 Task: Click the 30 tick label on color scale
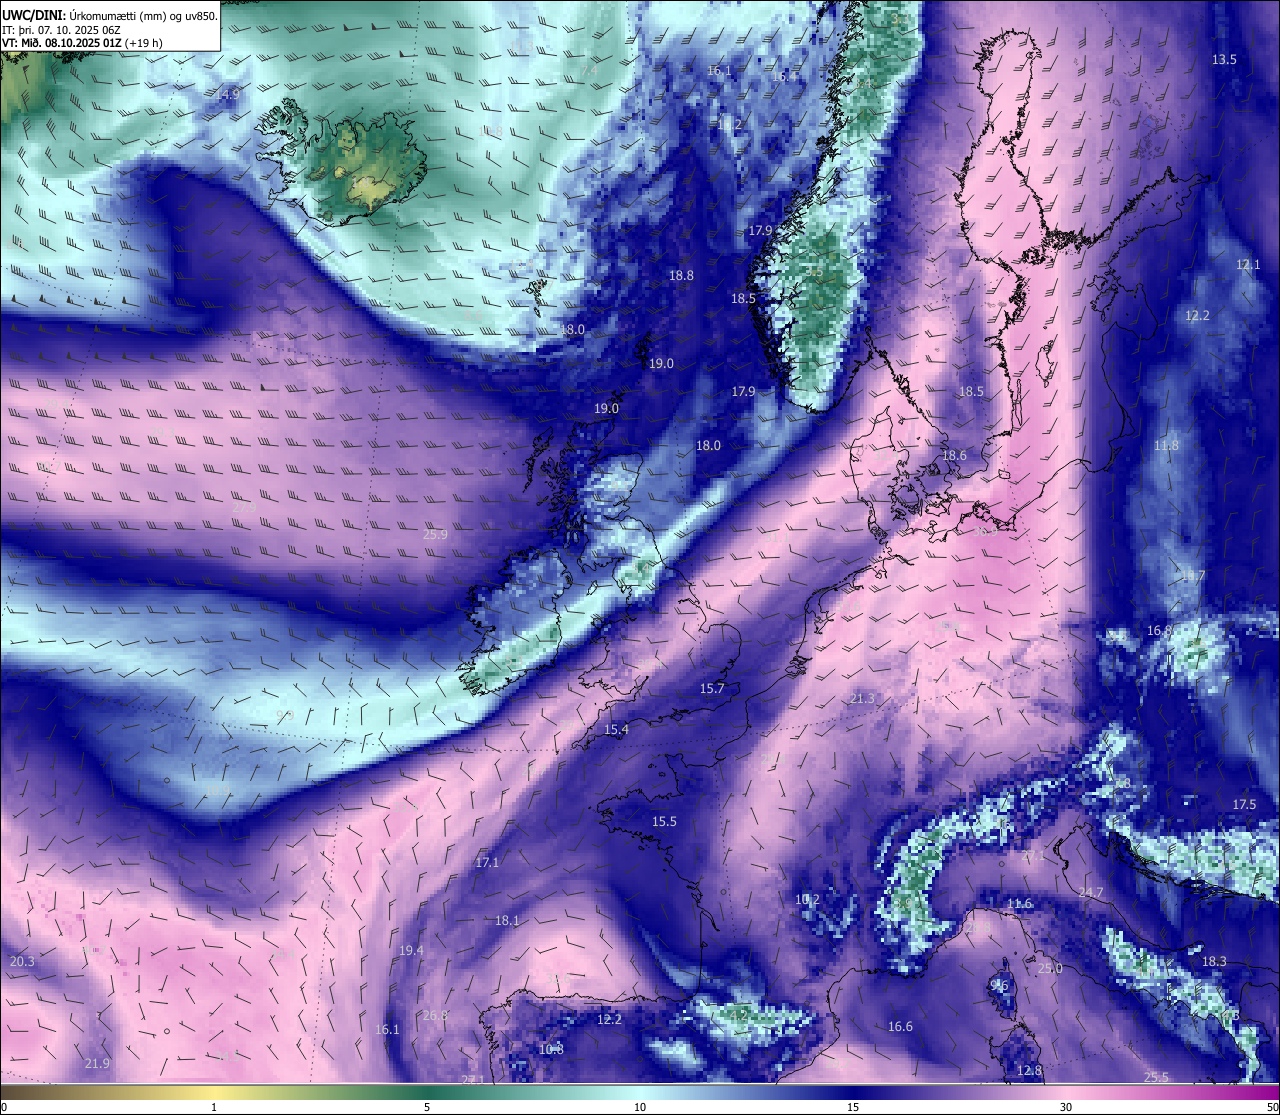pos(1066,1107)
